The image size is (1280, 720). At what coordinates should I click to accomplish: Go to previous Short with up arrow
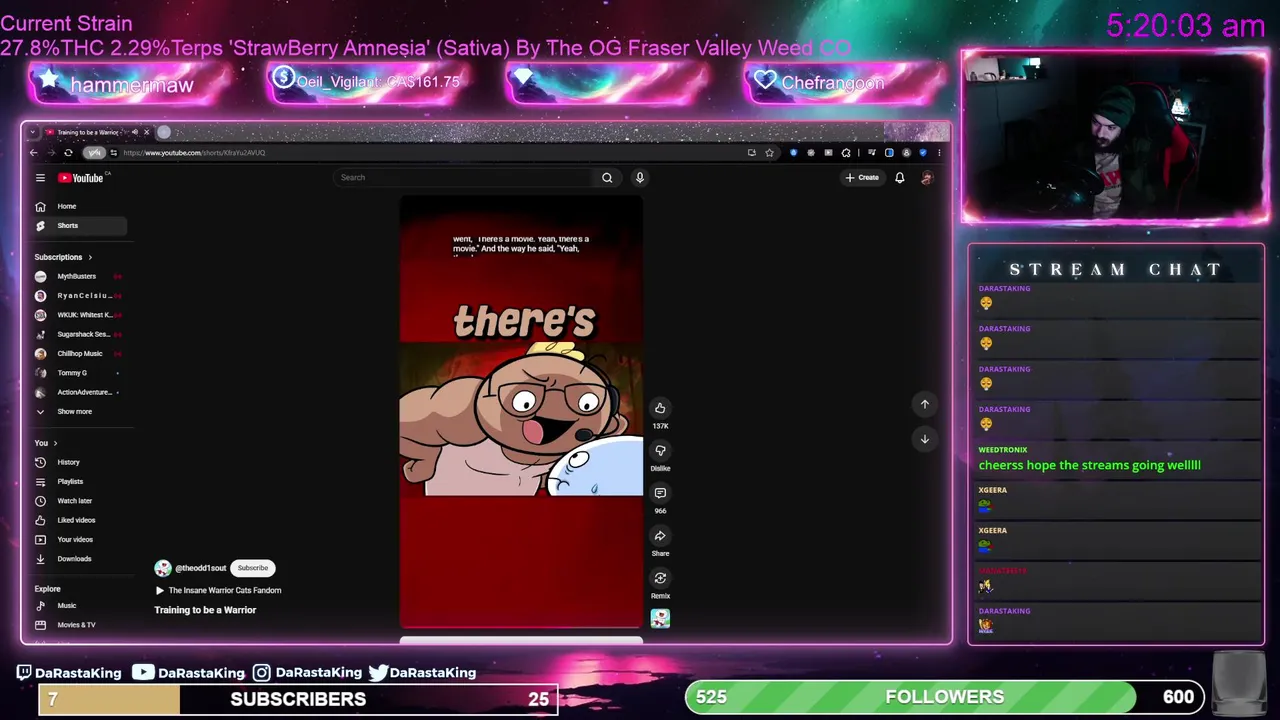click(925, 404)
